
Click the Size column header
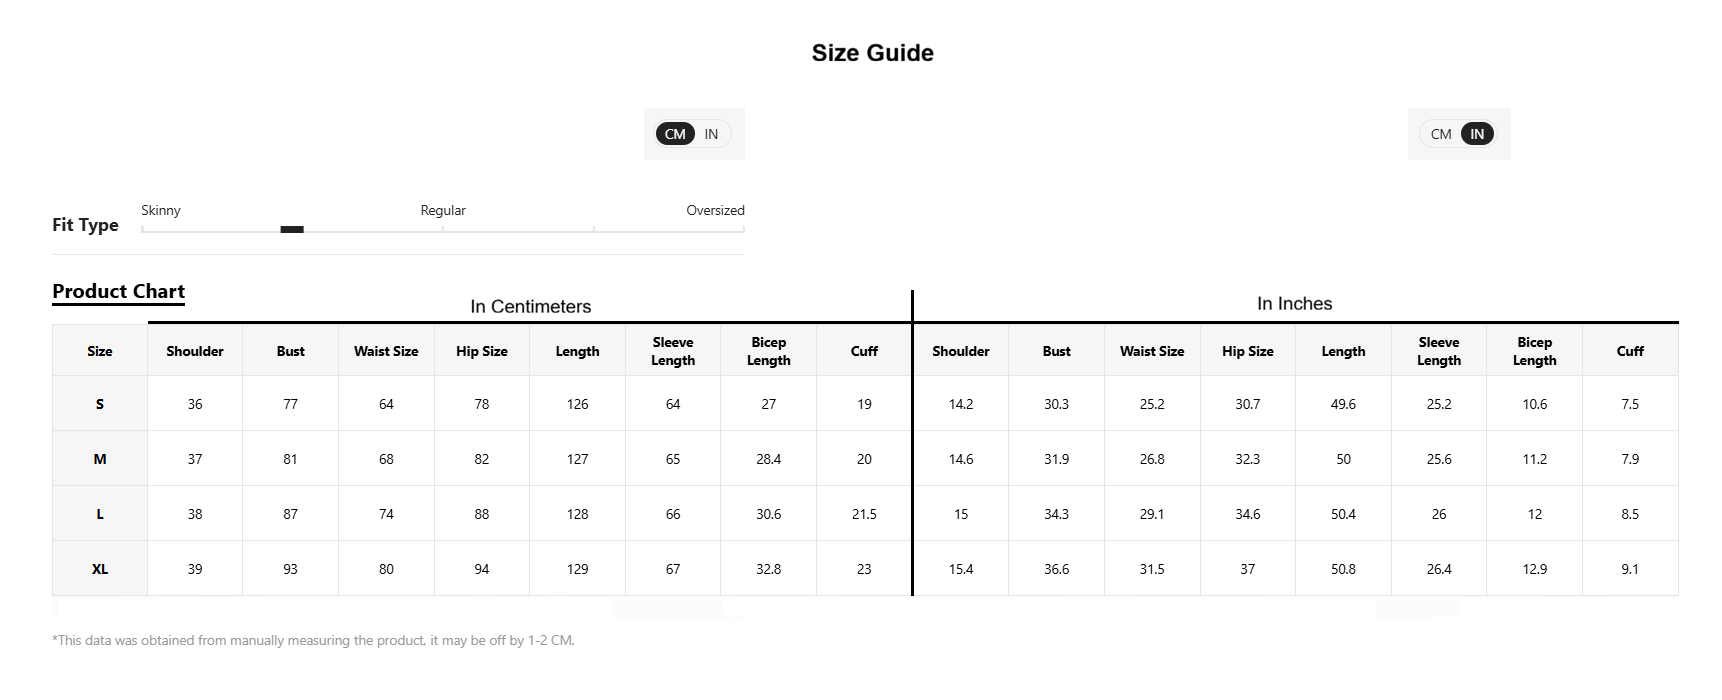100,351
